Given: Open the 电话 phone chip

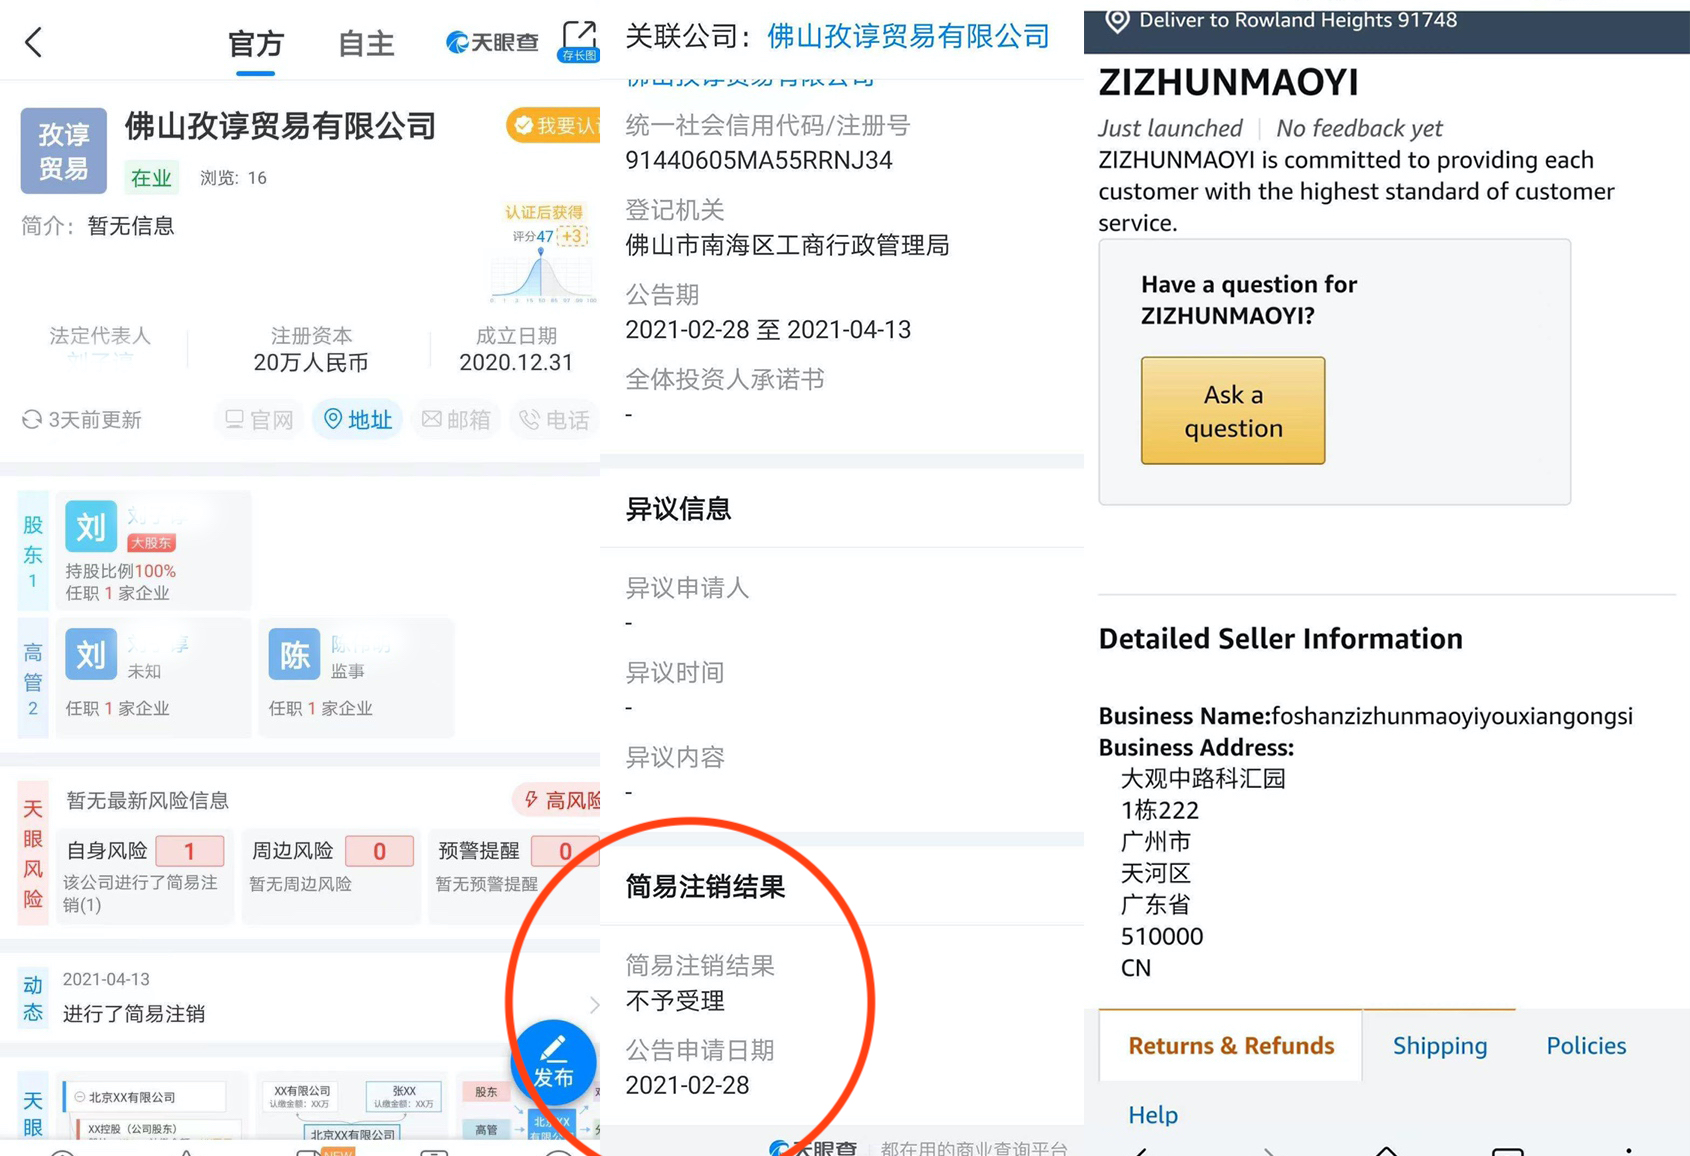Looking at the screenshot, I should click(x=554, y=419).
